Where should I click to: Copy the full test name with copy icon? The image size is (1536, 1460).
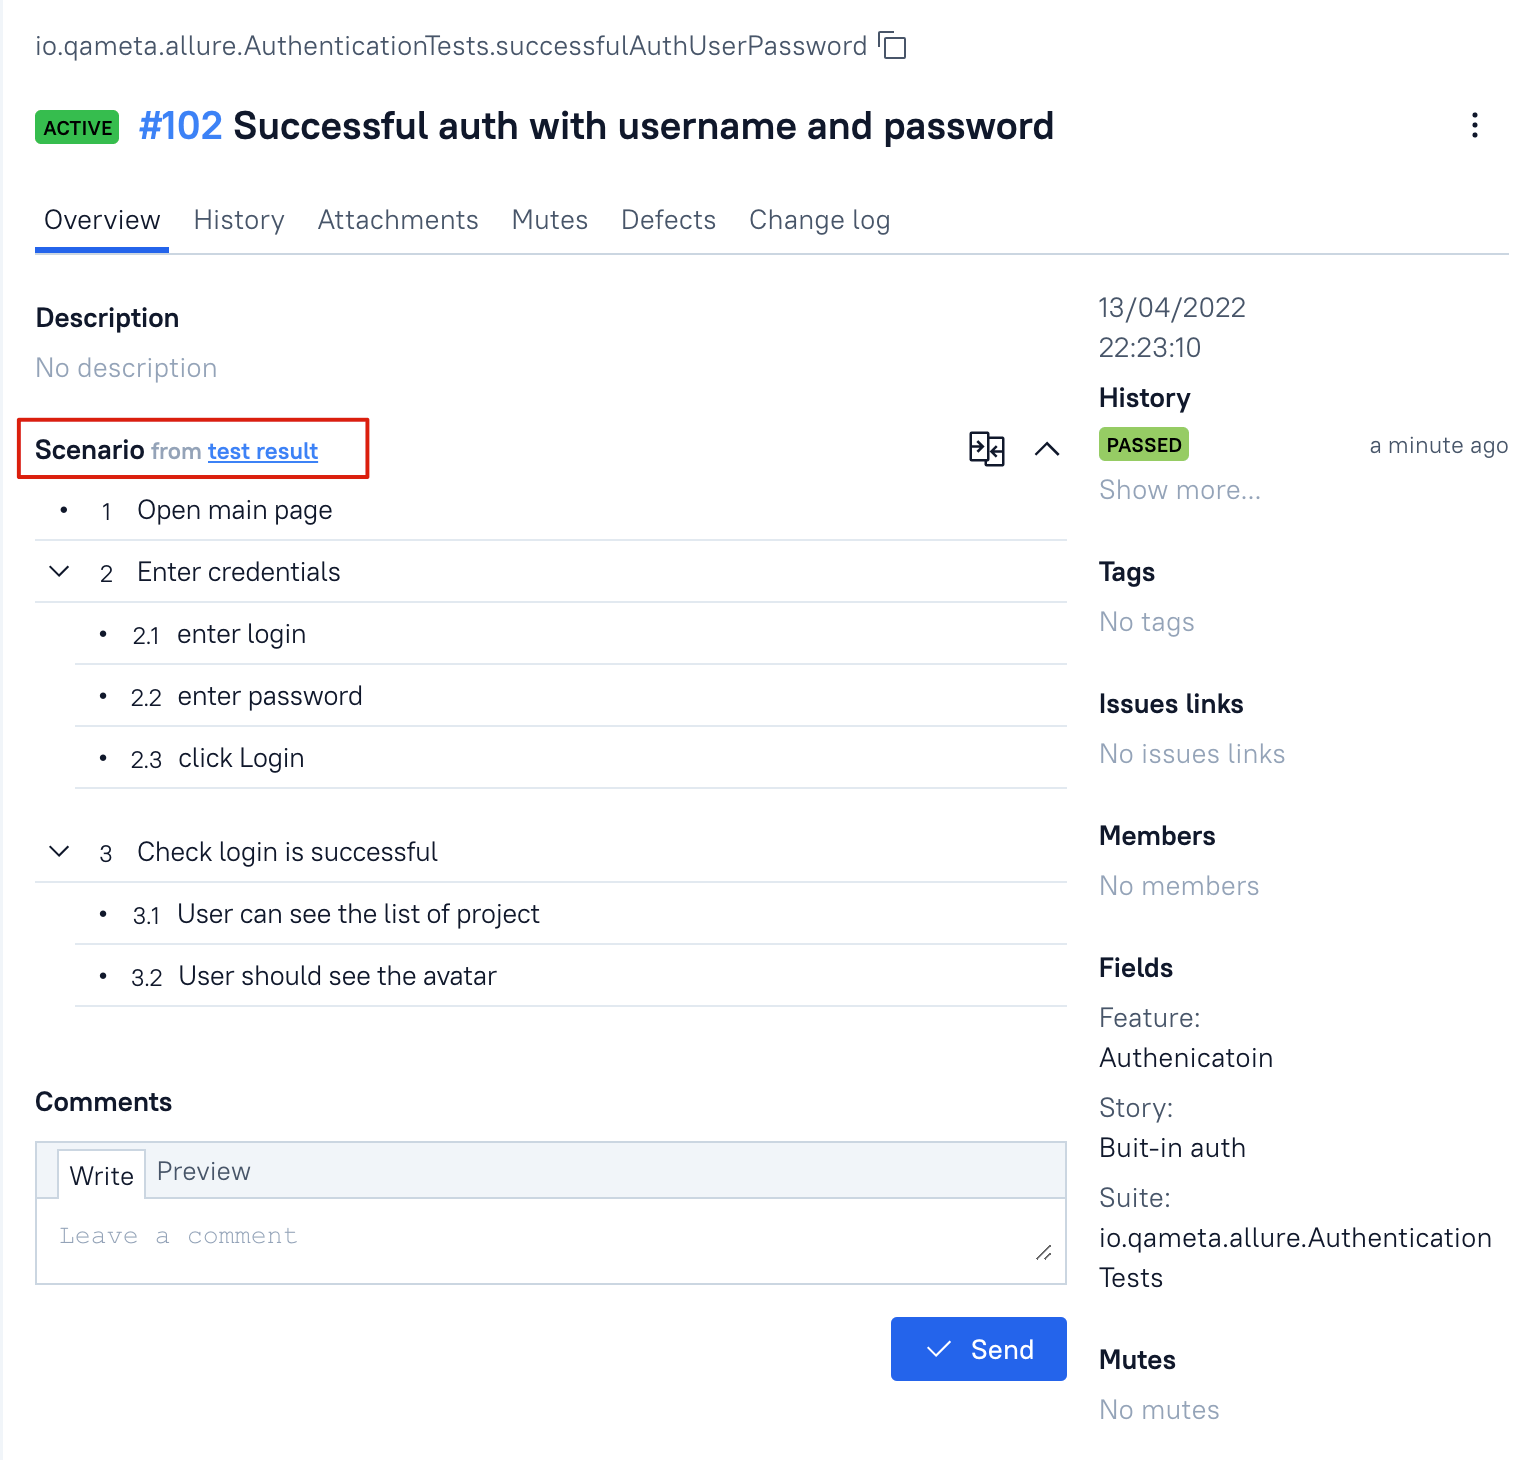[x=892, y=46]
